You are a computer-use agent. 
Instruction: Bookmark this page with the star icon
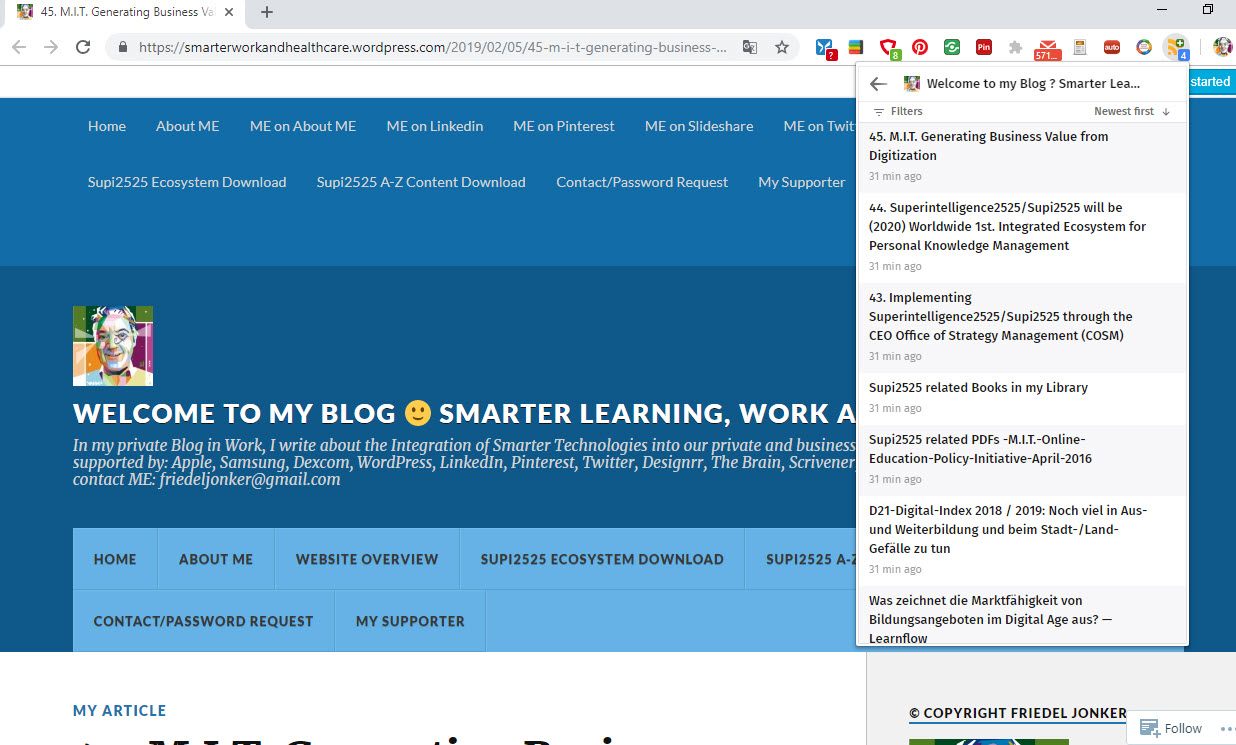[781, 47]
